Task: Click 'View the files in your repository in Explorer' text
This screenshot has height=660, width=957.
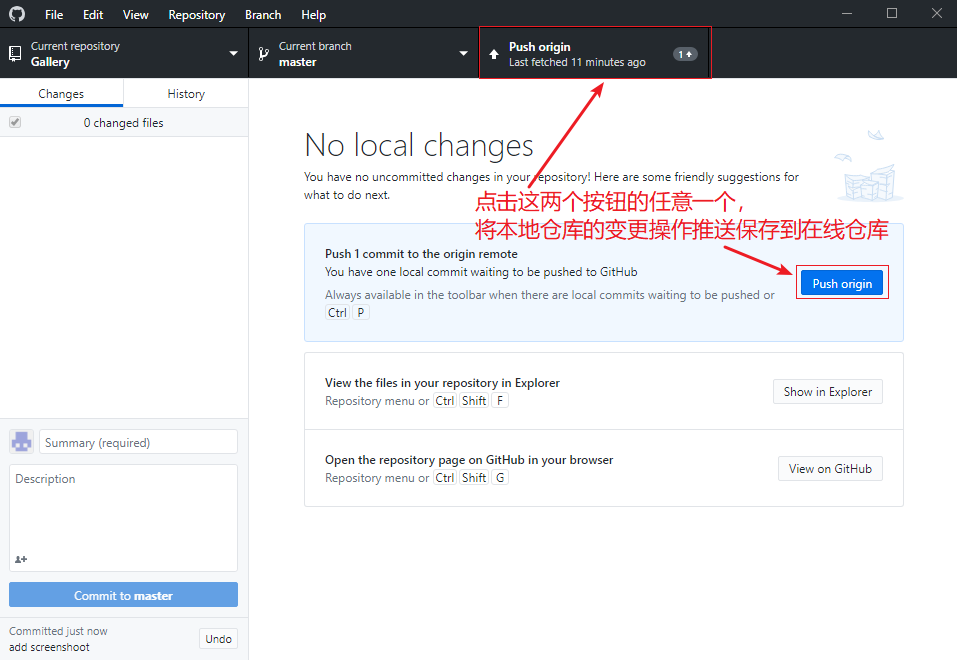Action: click(x=442, y=383)
